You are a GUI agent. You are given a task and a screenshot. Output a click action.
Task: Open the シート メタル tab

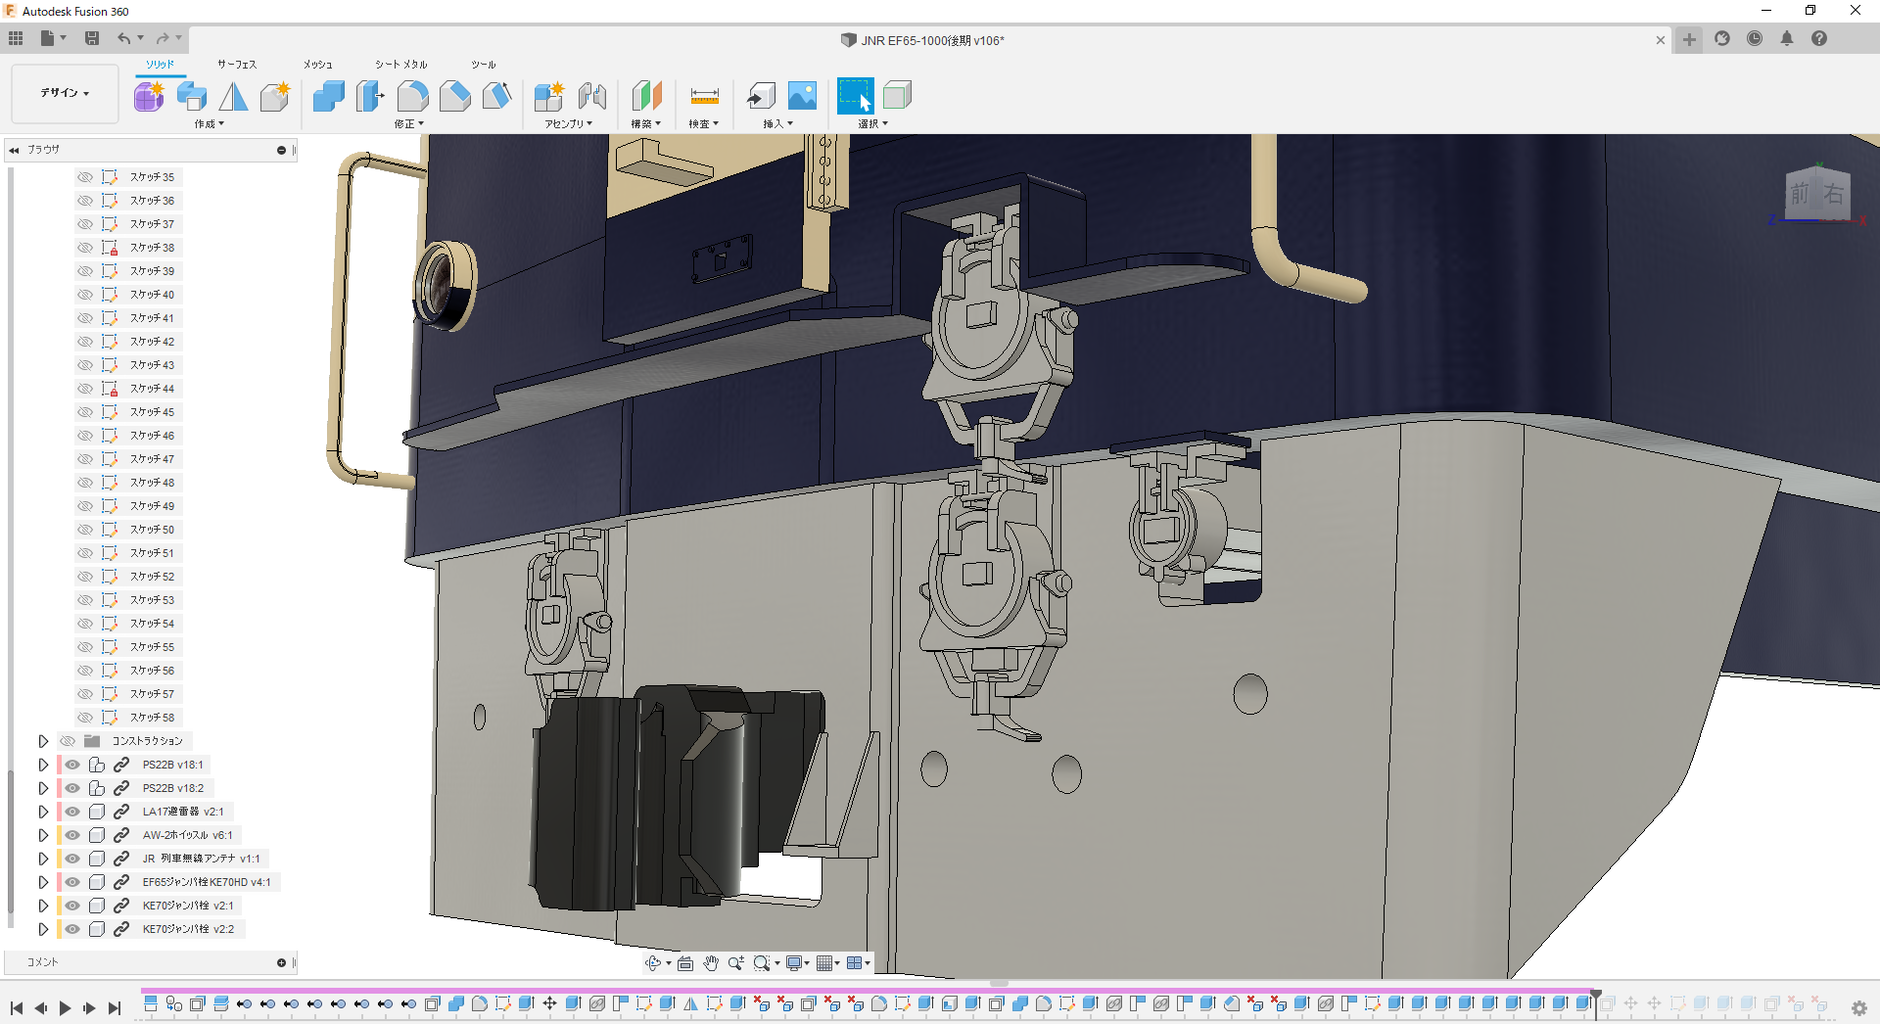401,64
